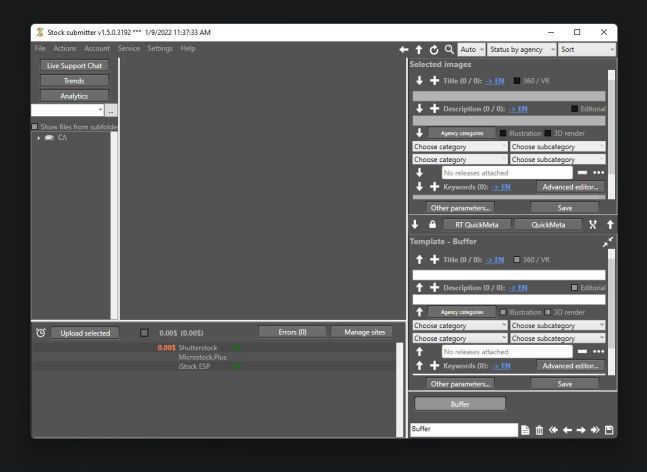
Task: Click the Upload selected button
Action: click(85, 333)
